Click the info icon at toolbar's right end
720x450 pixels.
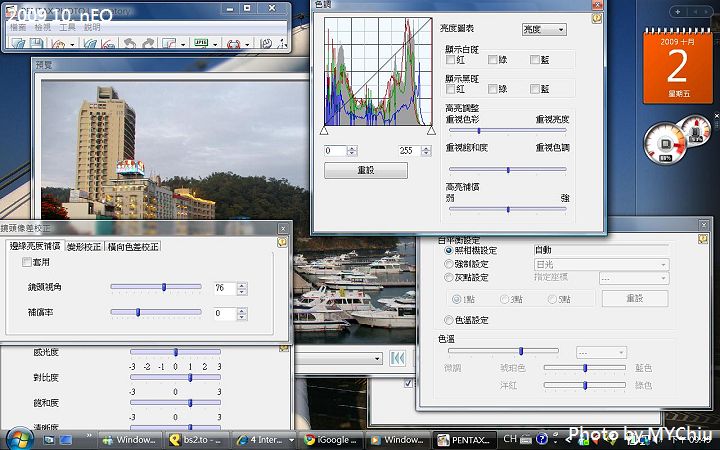pos(282,44)
